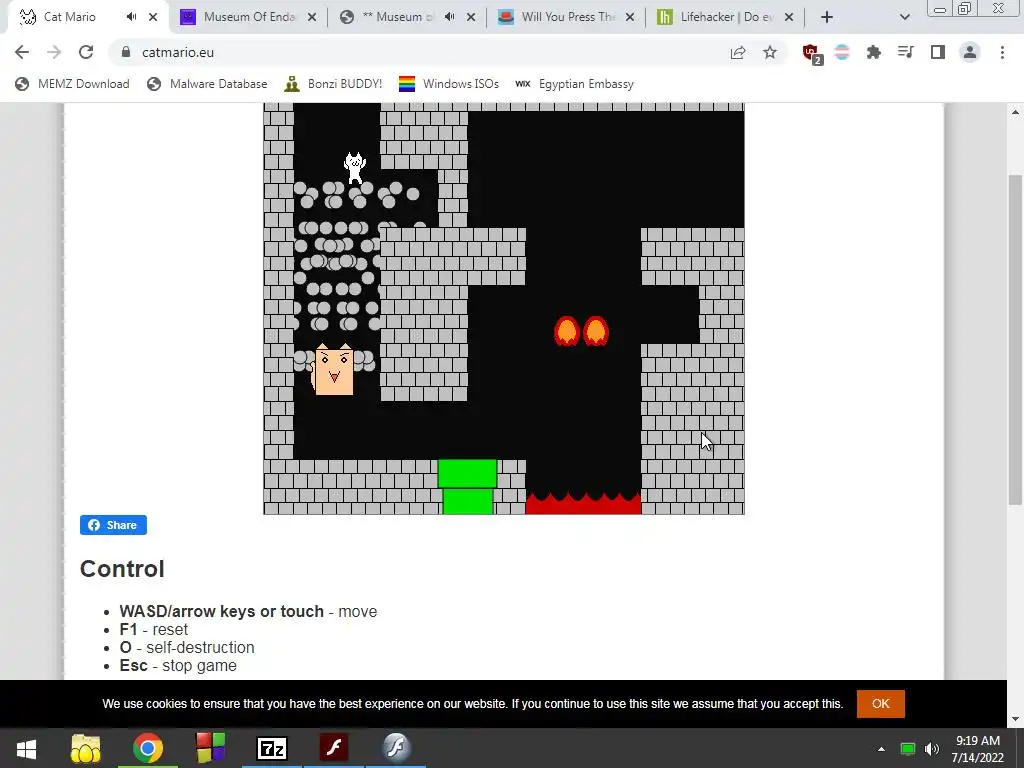This screenshot has height=768, width=1024.
Task: Open the Windows Start menu
Action: pyautogui.click(x=26, y=748)
